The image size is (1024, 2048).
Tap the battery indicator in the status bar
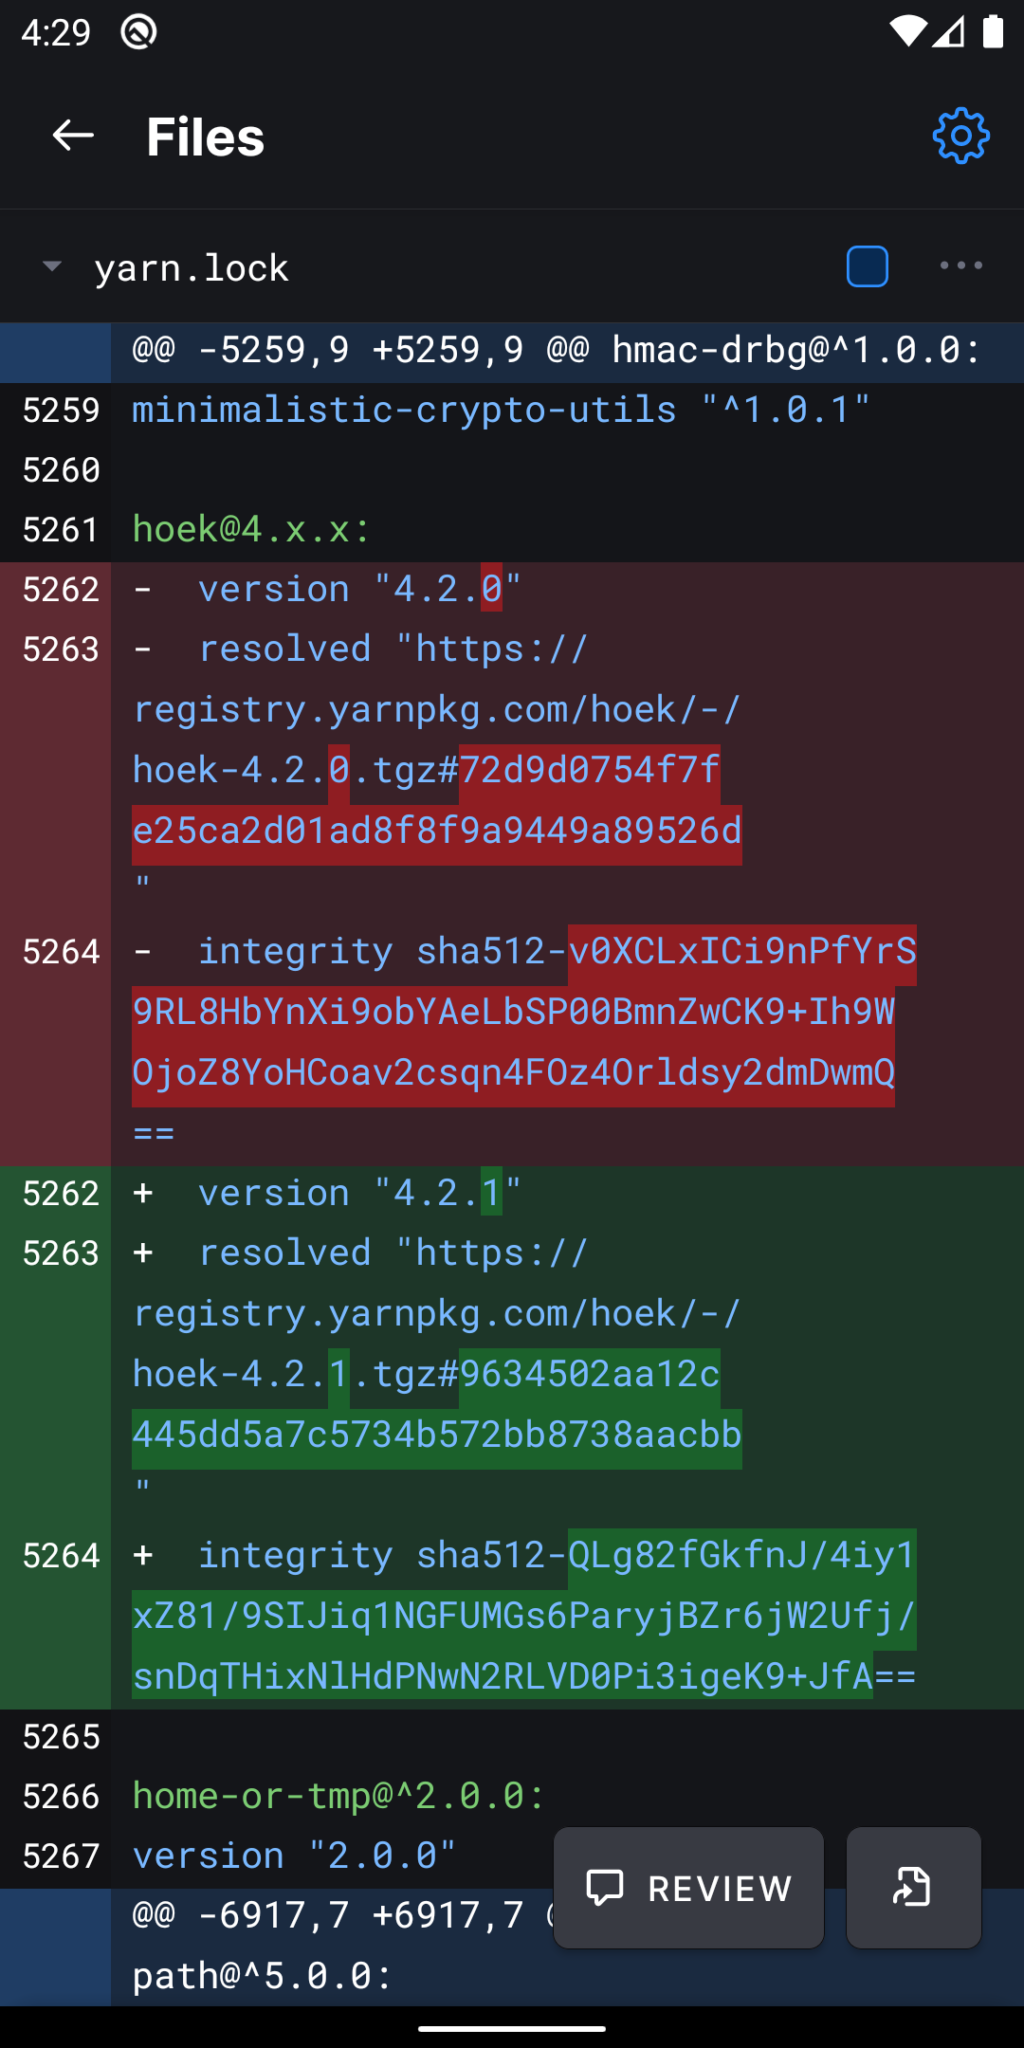click(x=995, y=30)
